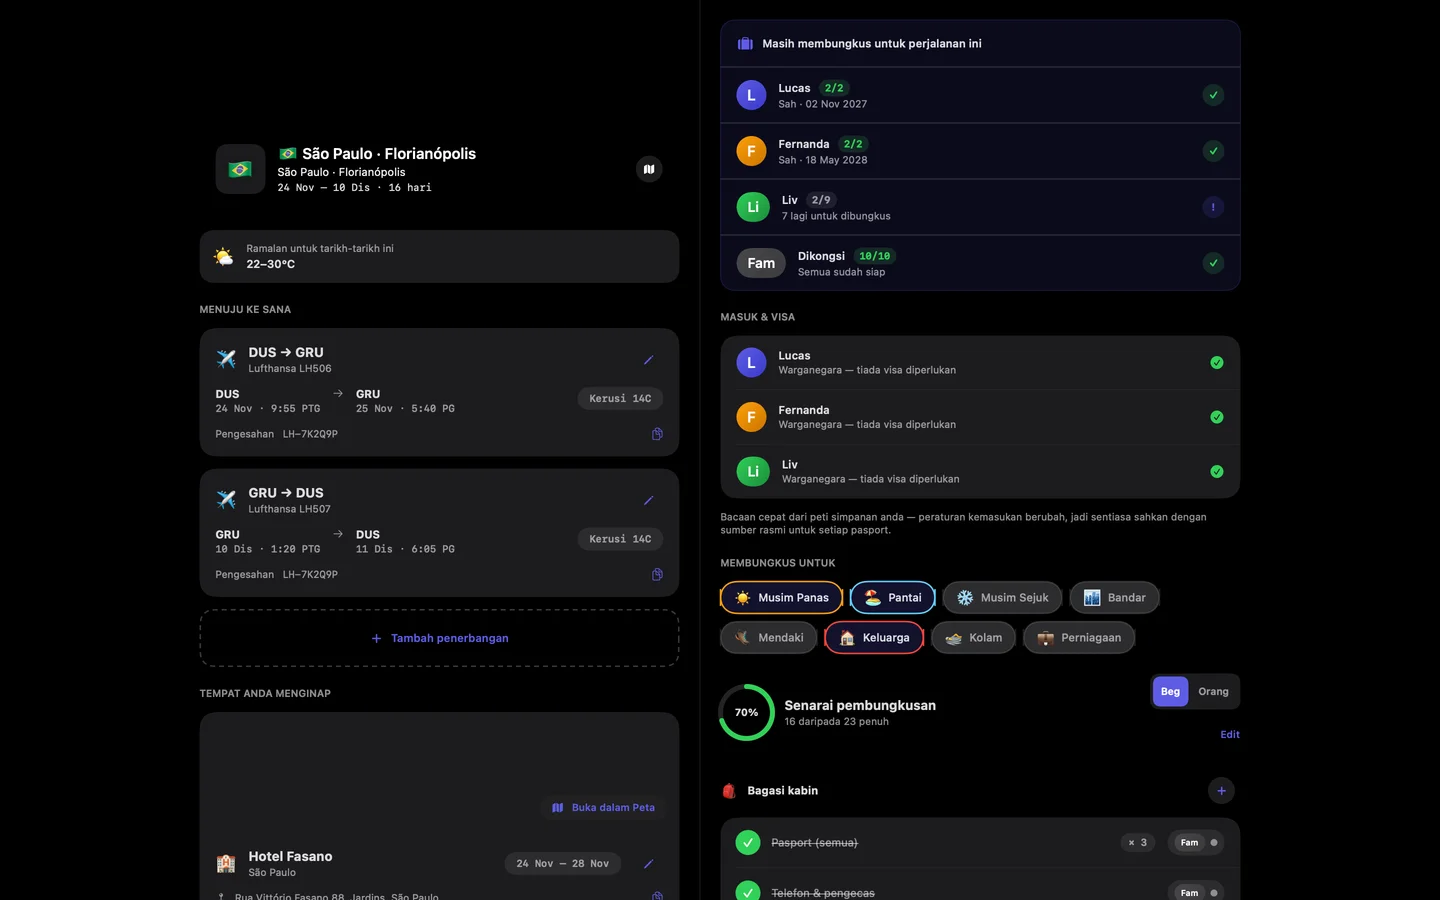The height and width of the screenshot is (900, 1440).
Task: Toggle the Musim Panas packing chip
Action: (782, 598)
